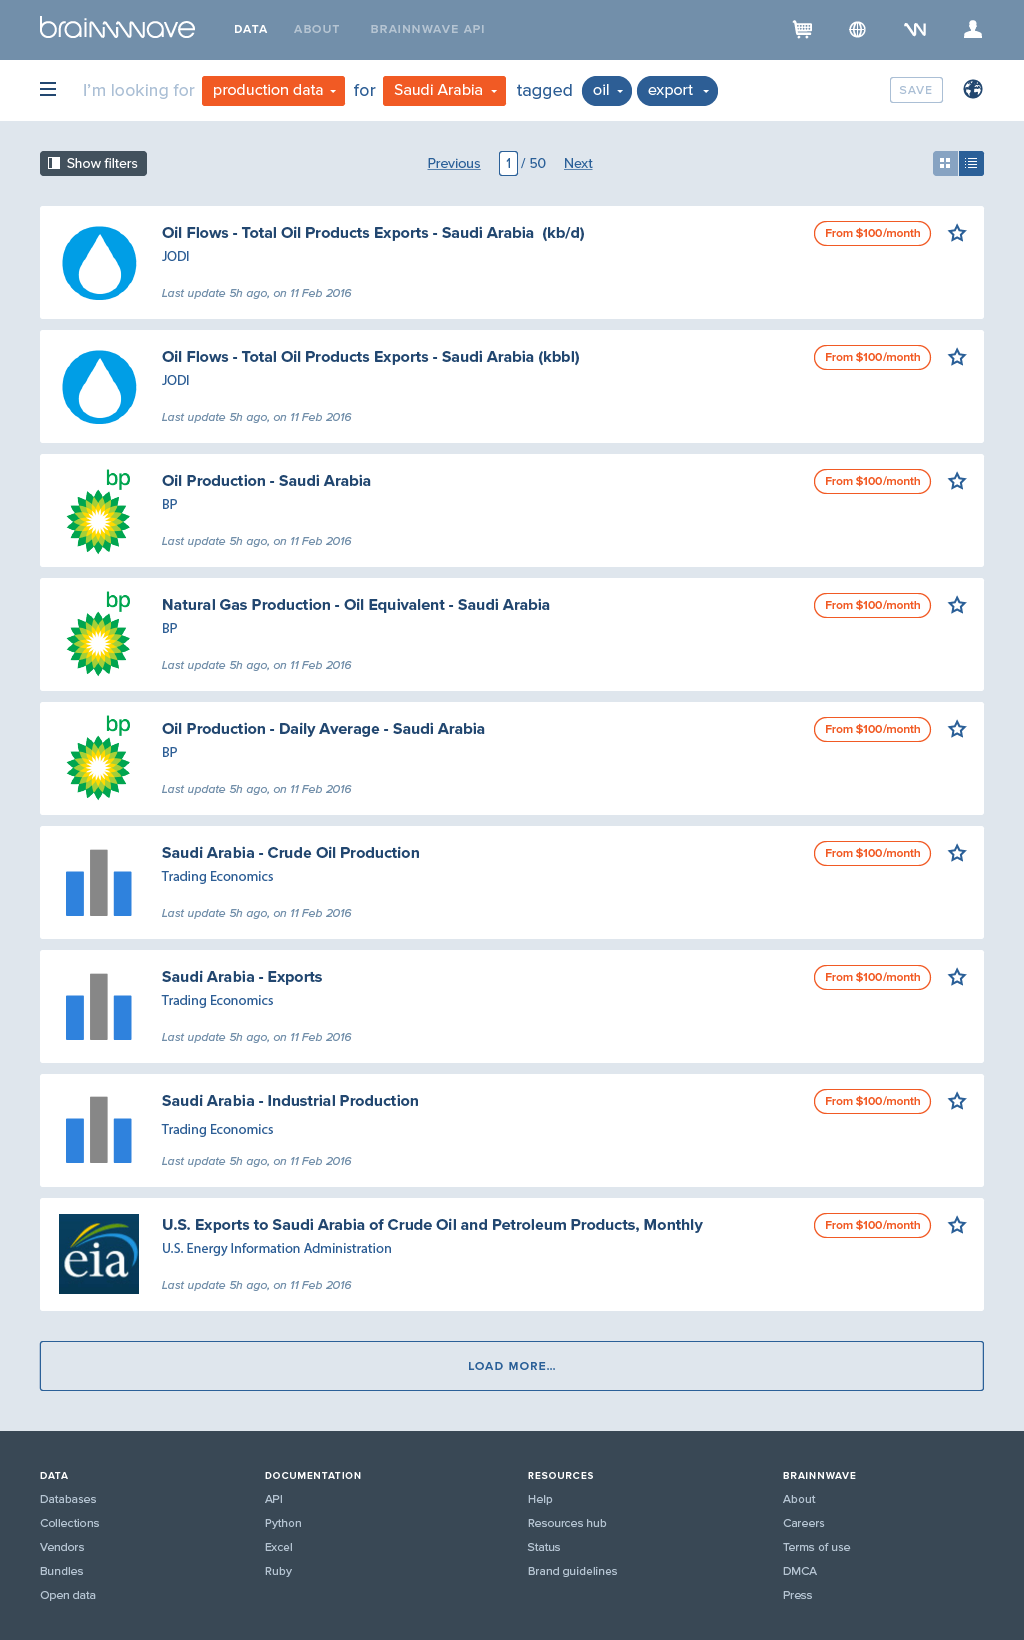Click BP logo for Oil Production - Saudi Arabia
The image size is (1024, 1640).
99,510
